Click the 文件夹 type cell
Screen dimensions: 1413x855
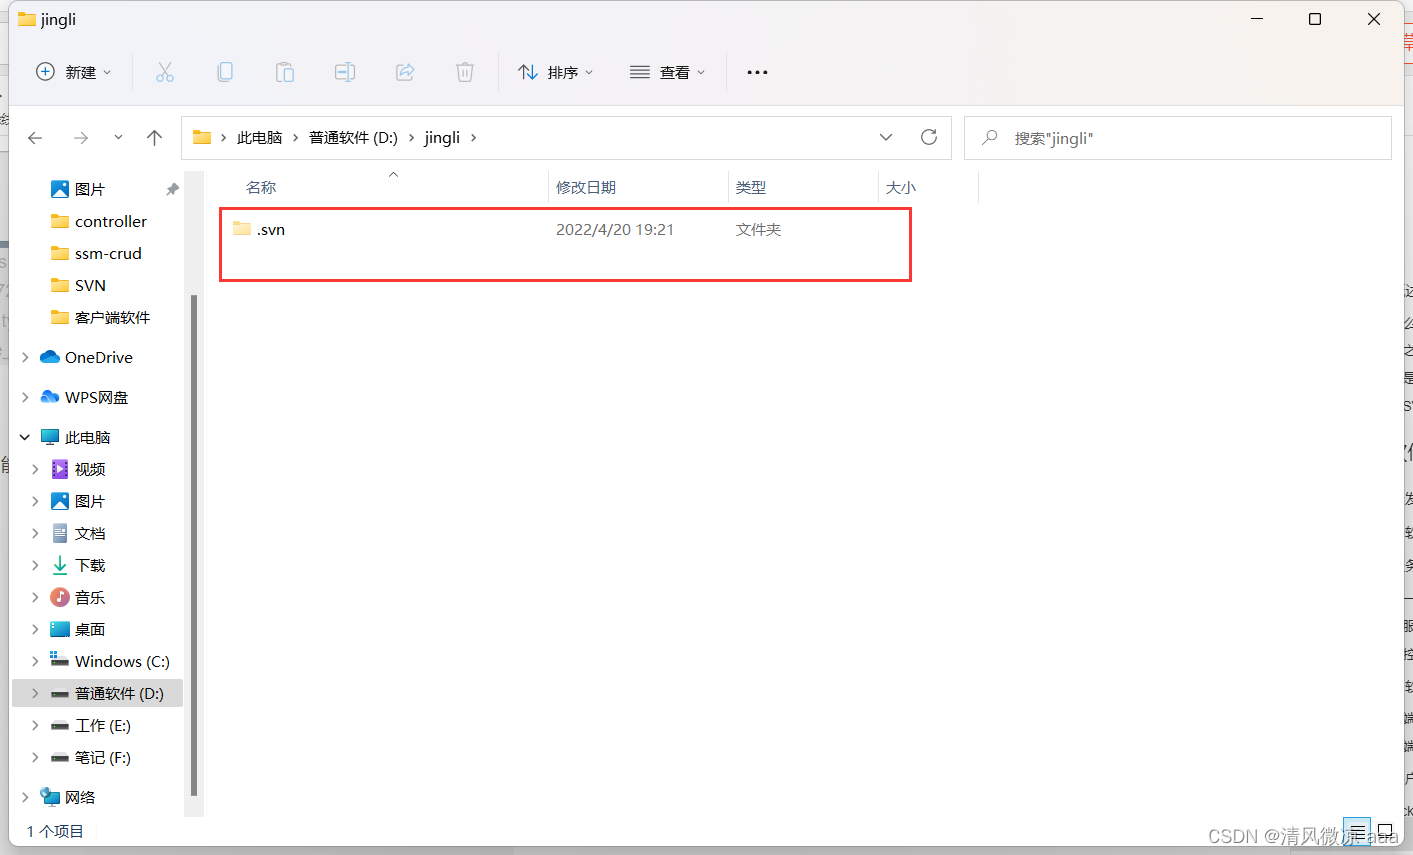pyautogui.click(x=758, y=229)
